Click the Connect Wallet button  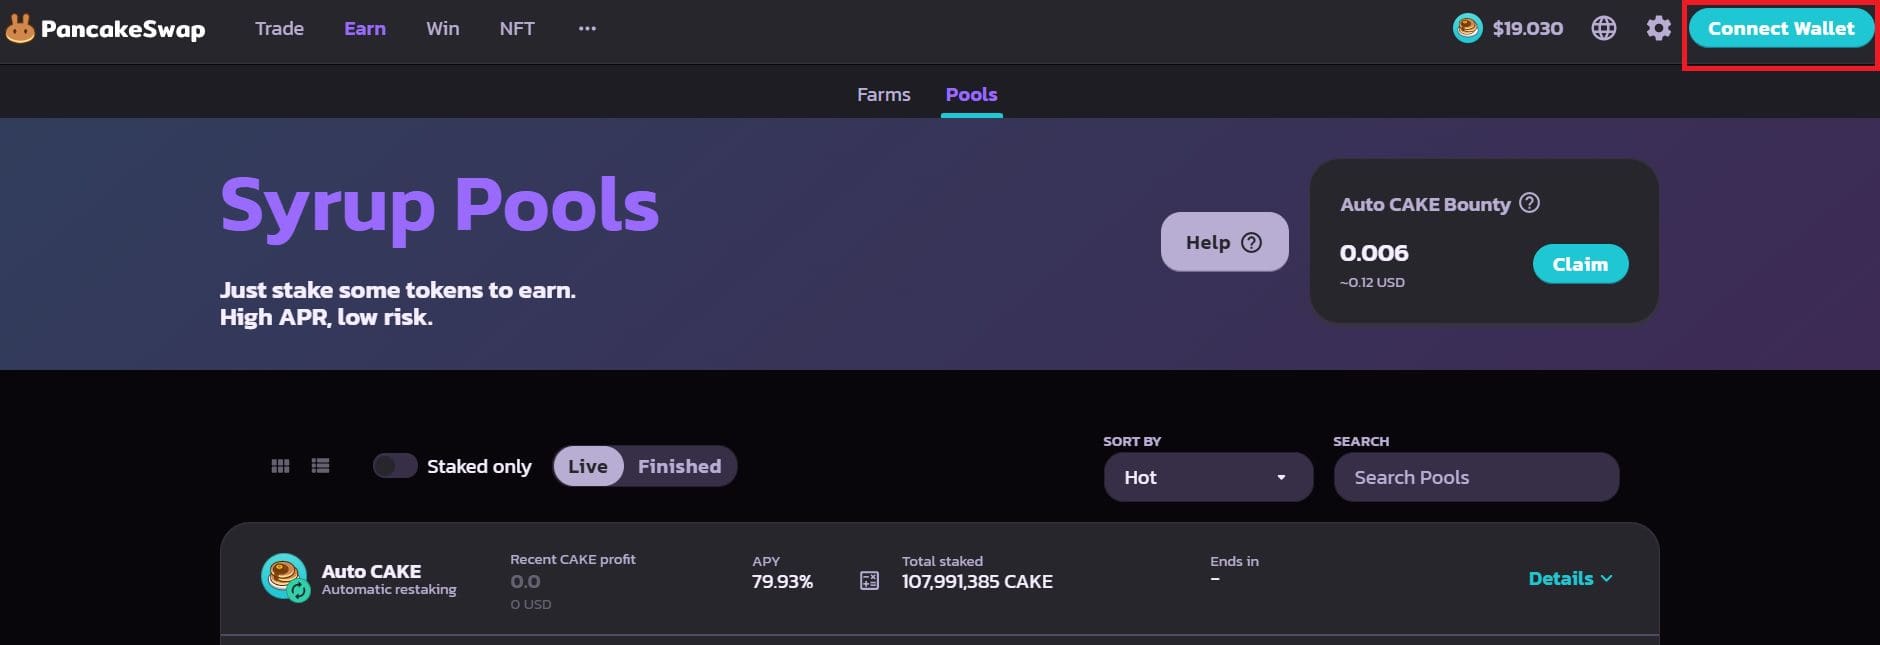[1781, 28]
